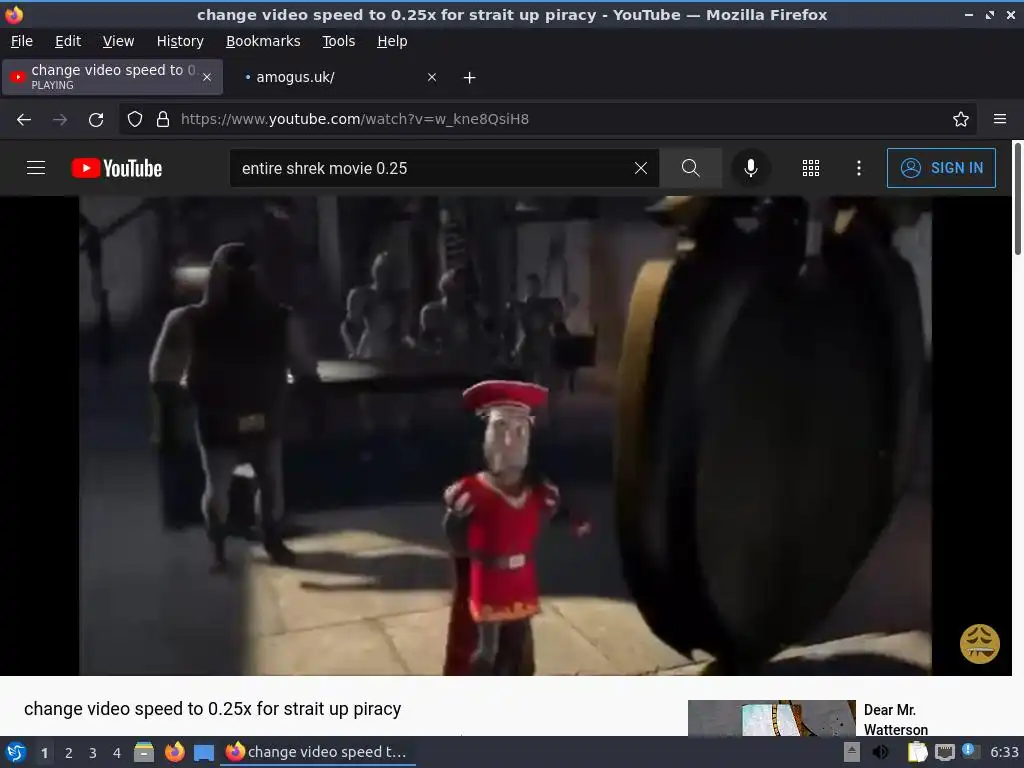Screen dimensions: 1024x768
Task: Switch to workspace 2
Action: (69, 753)
